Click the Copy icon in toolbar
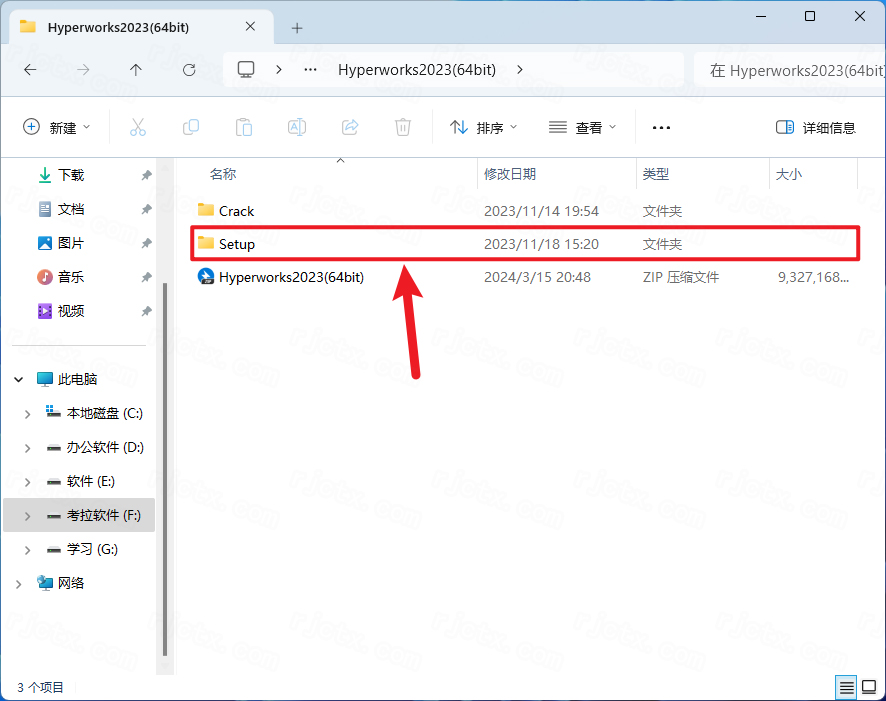This screenshot has width=886, height=701. 191,127
